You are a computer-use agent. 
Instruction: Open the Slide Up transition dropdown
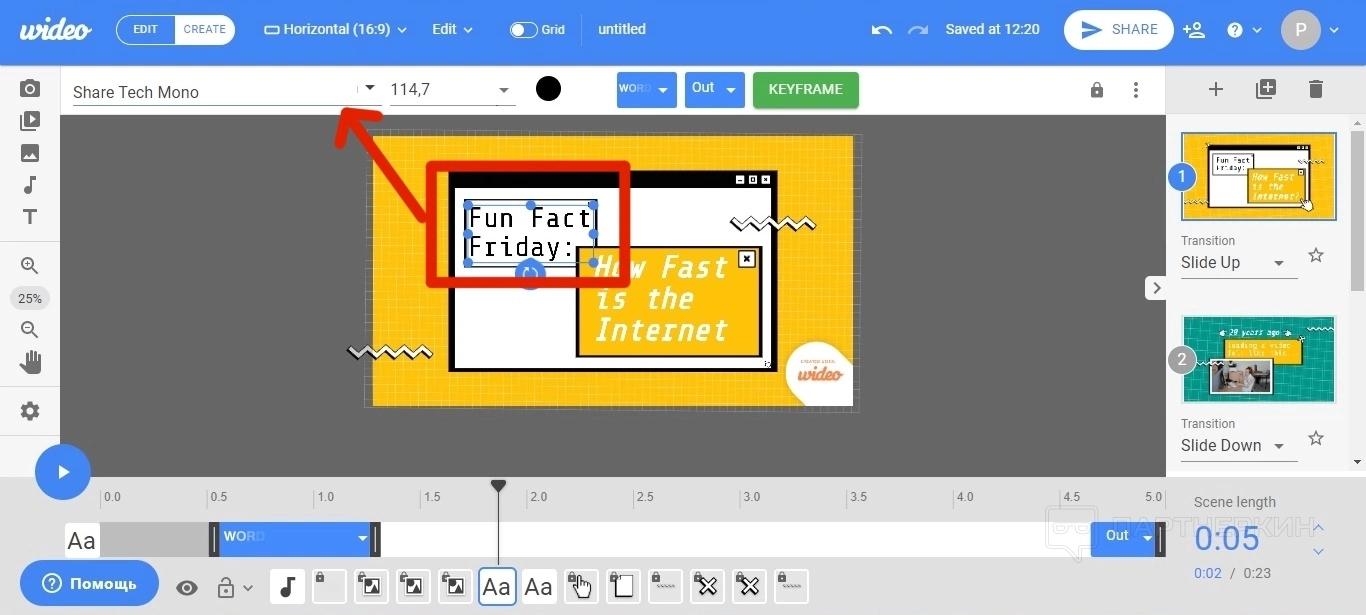1238,263
